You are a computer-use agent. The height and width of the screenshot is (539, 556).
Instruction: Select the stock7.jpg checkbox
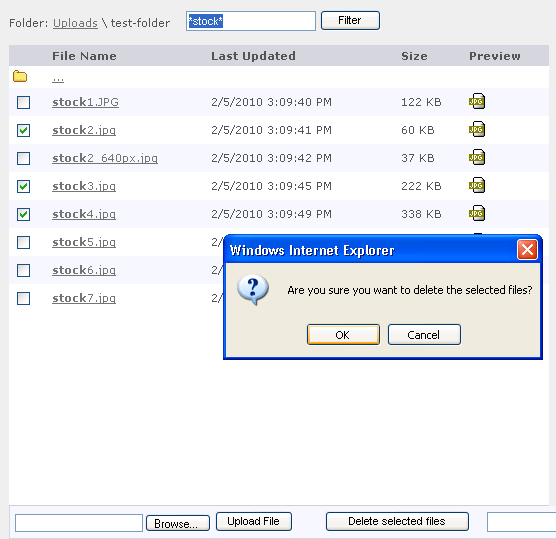point(23,299)
